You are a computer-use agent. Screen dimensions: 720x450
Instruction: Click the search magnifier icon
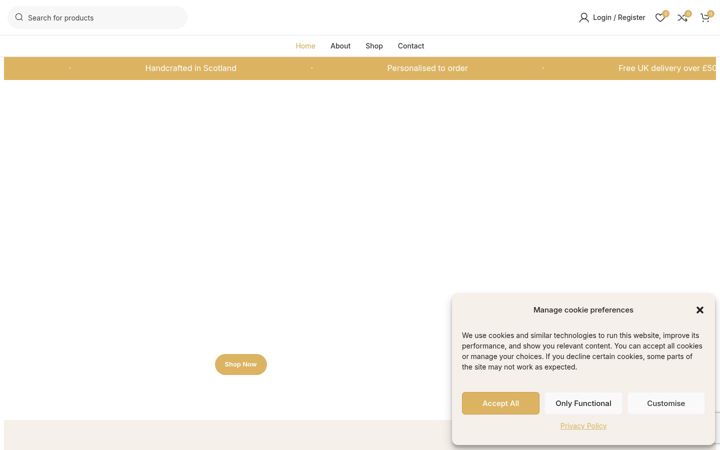[x=19, y=17]
